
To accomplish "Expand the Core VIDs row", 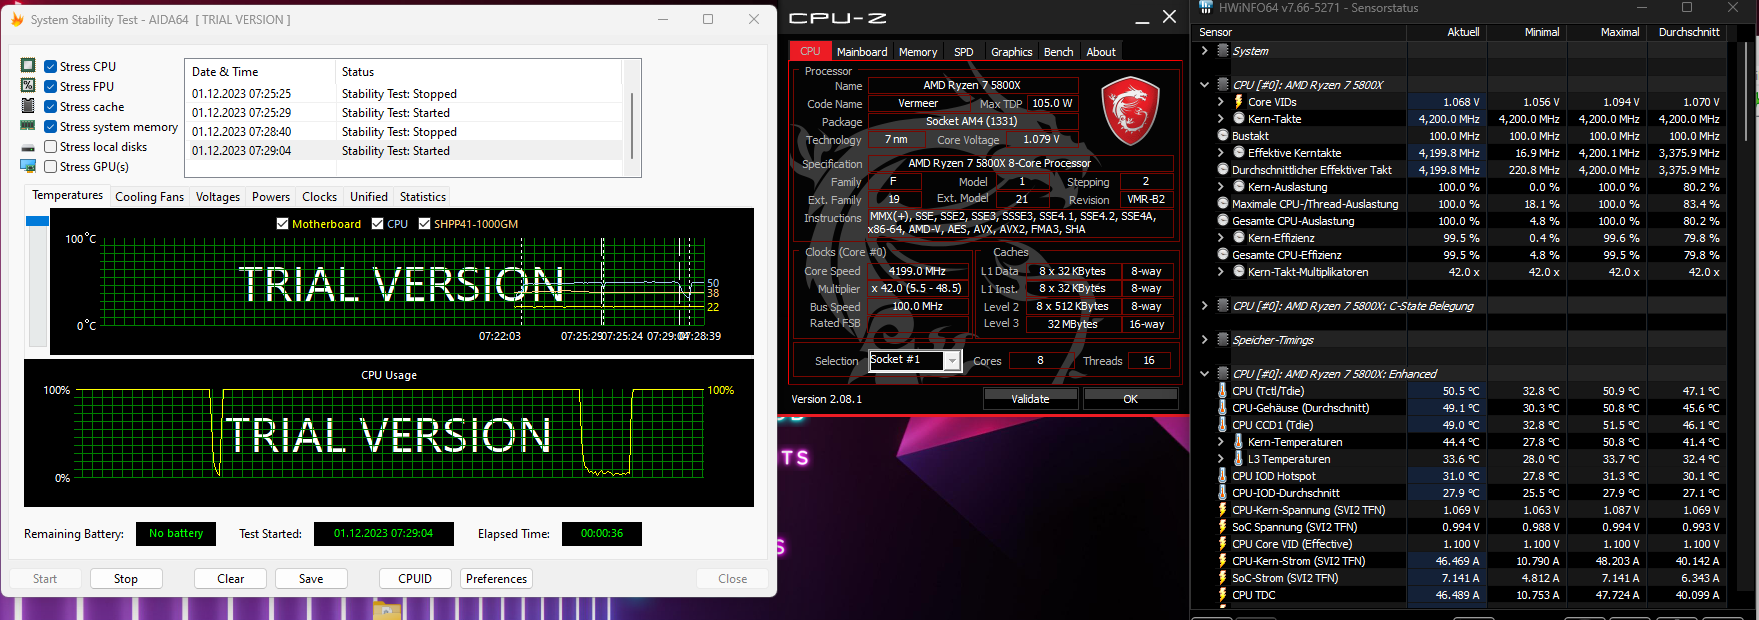I will point(1220,102).
